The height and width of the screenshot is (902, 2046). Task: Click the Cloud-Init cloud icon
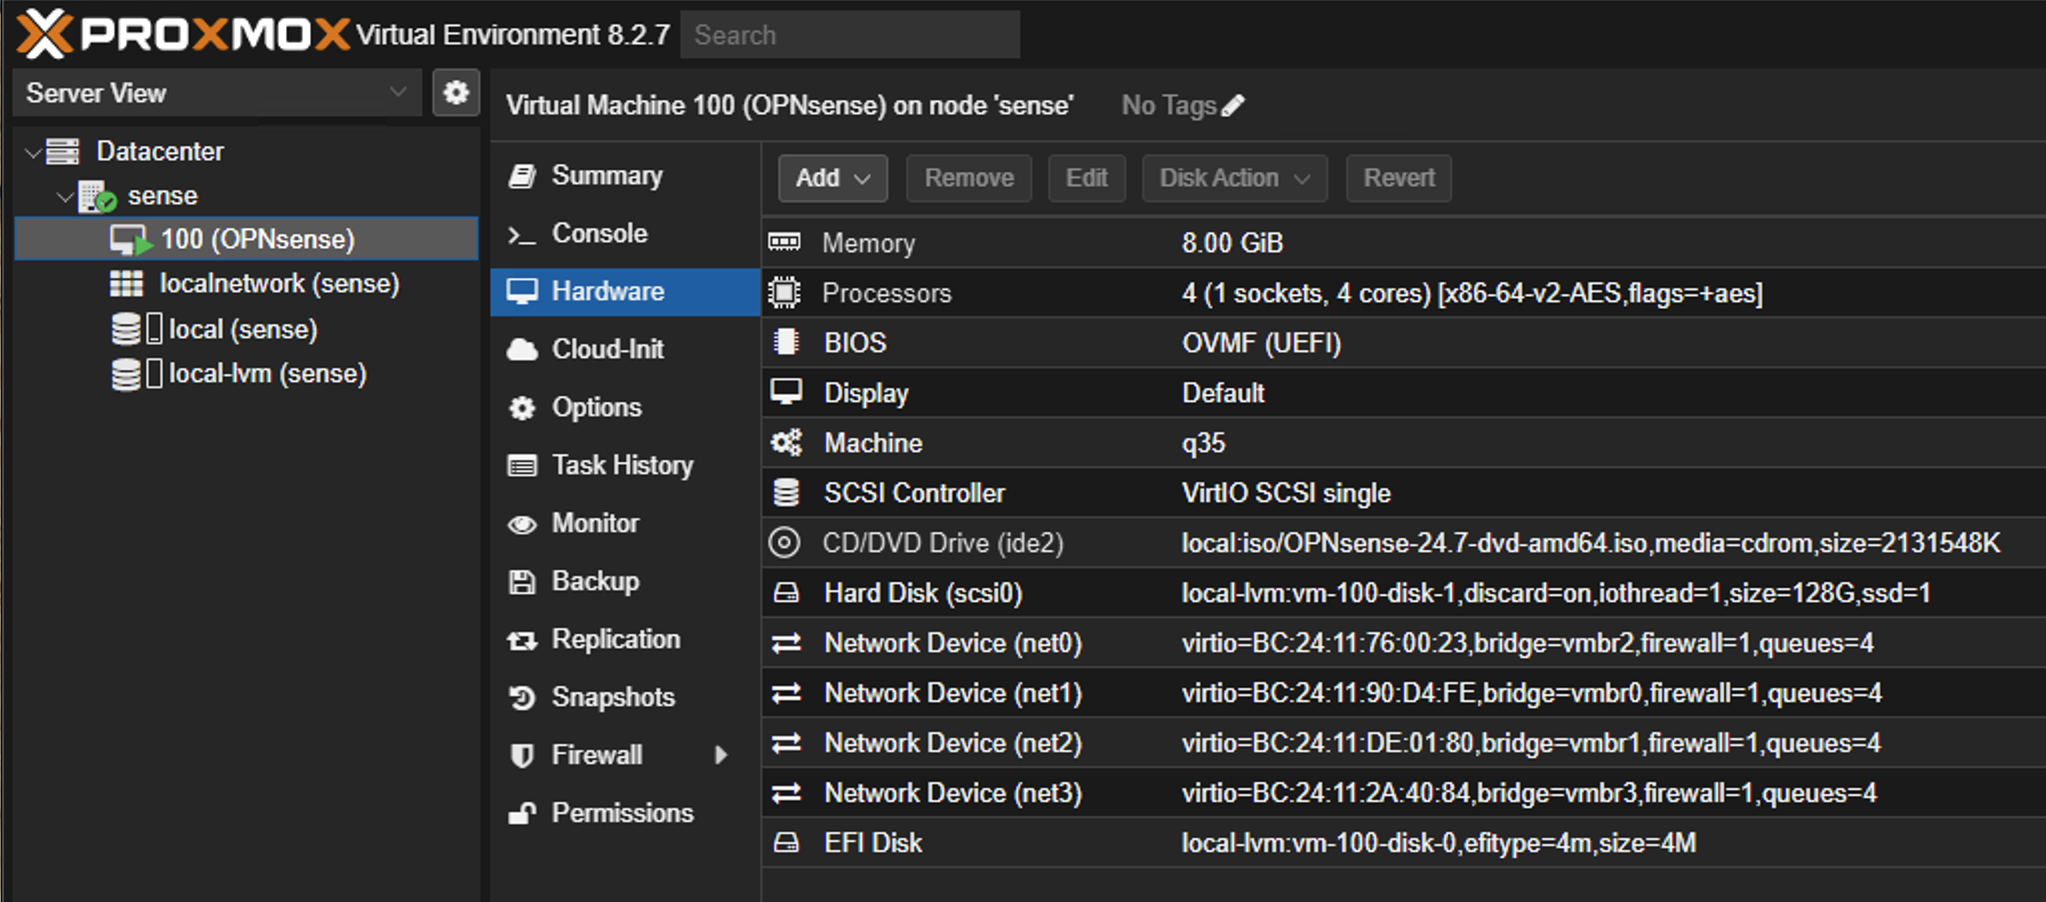coord(522,349)
